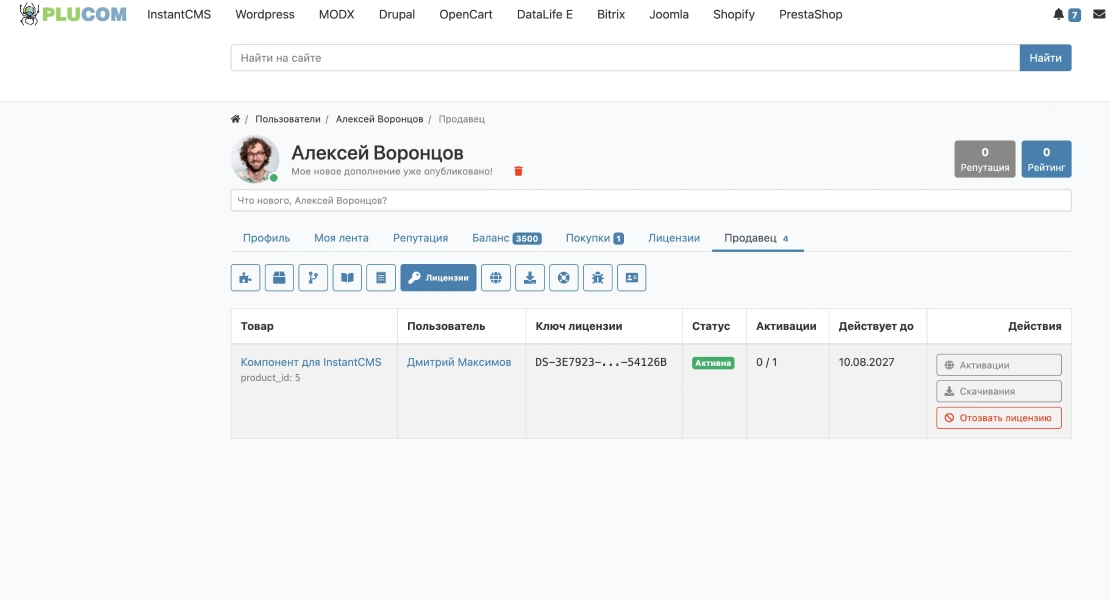Viewport: 1110px width, 600px height.
Task: Open the puzzle-piece add-ons section
Action: coord(246,277)
